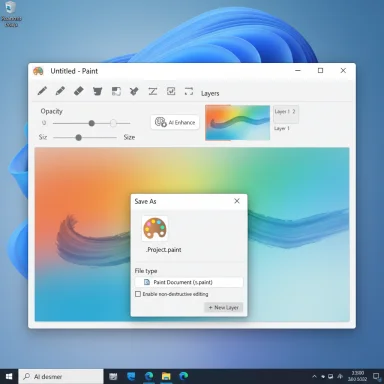This screenshot has height=384, width=384.
Task: Open the rightmost Edge icon in the taskbar
Action: 183,377
